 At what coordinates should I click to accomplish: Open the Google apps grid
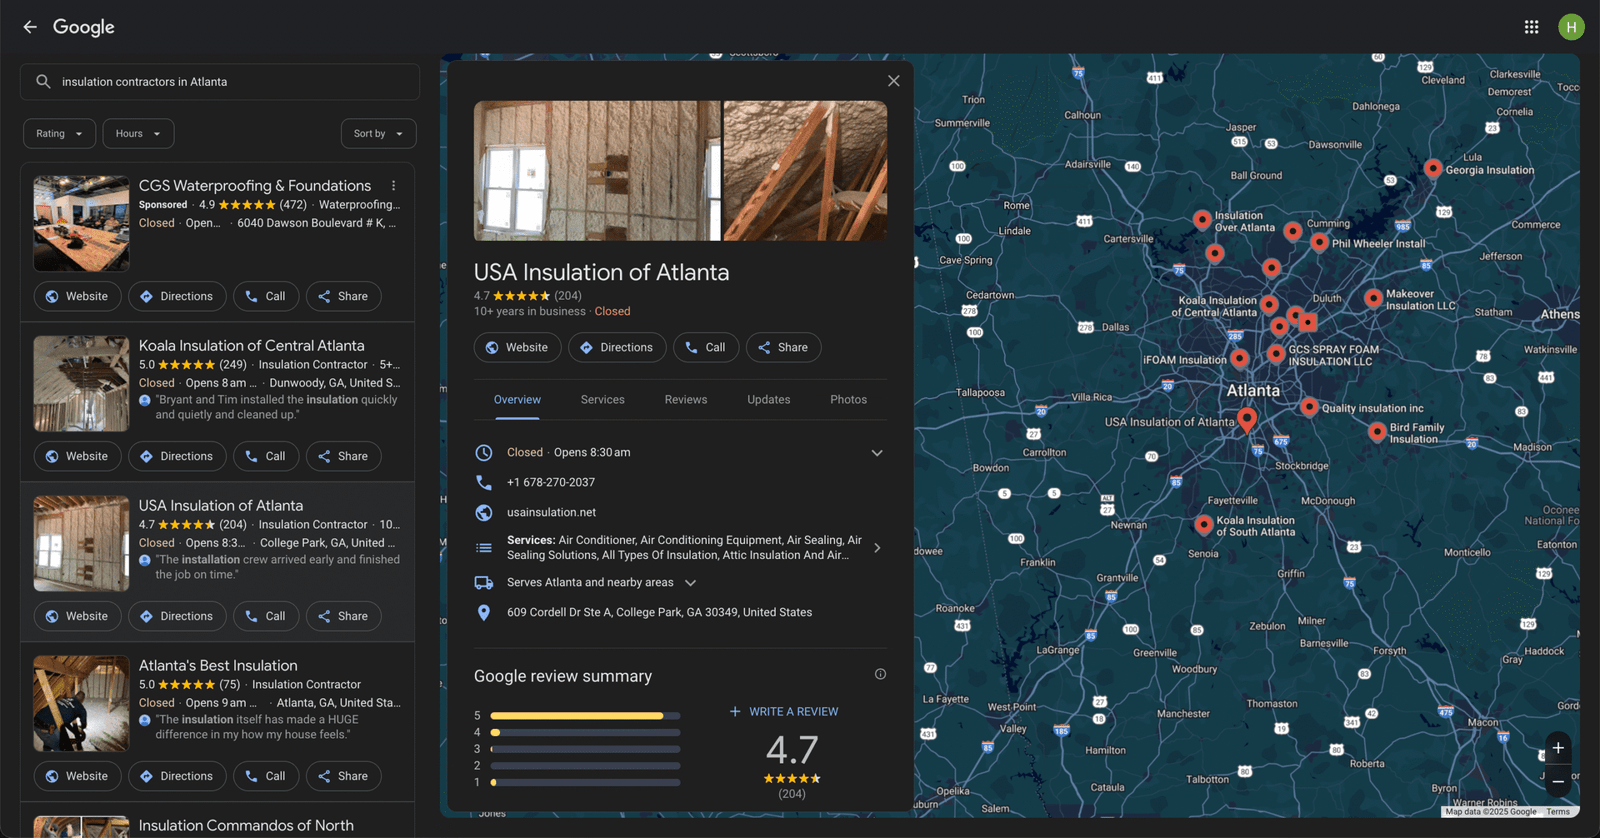point(1531,27)
